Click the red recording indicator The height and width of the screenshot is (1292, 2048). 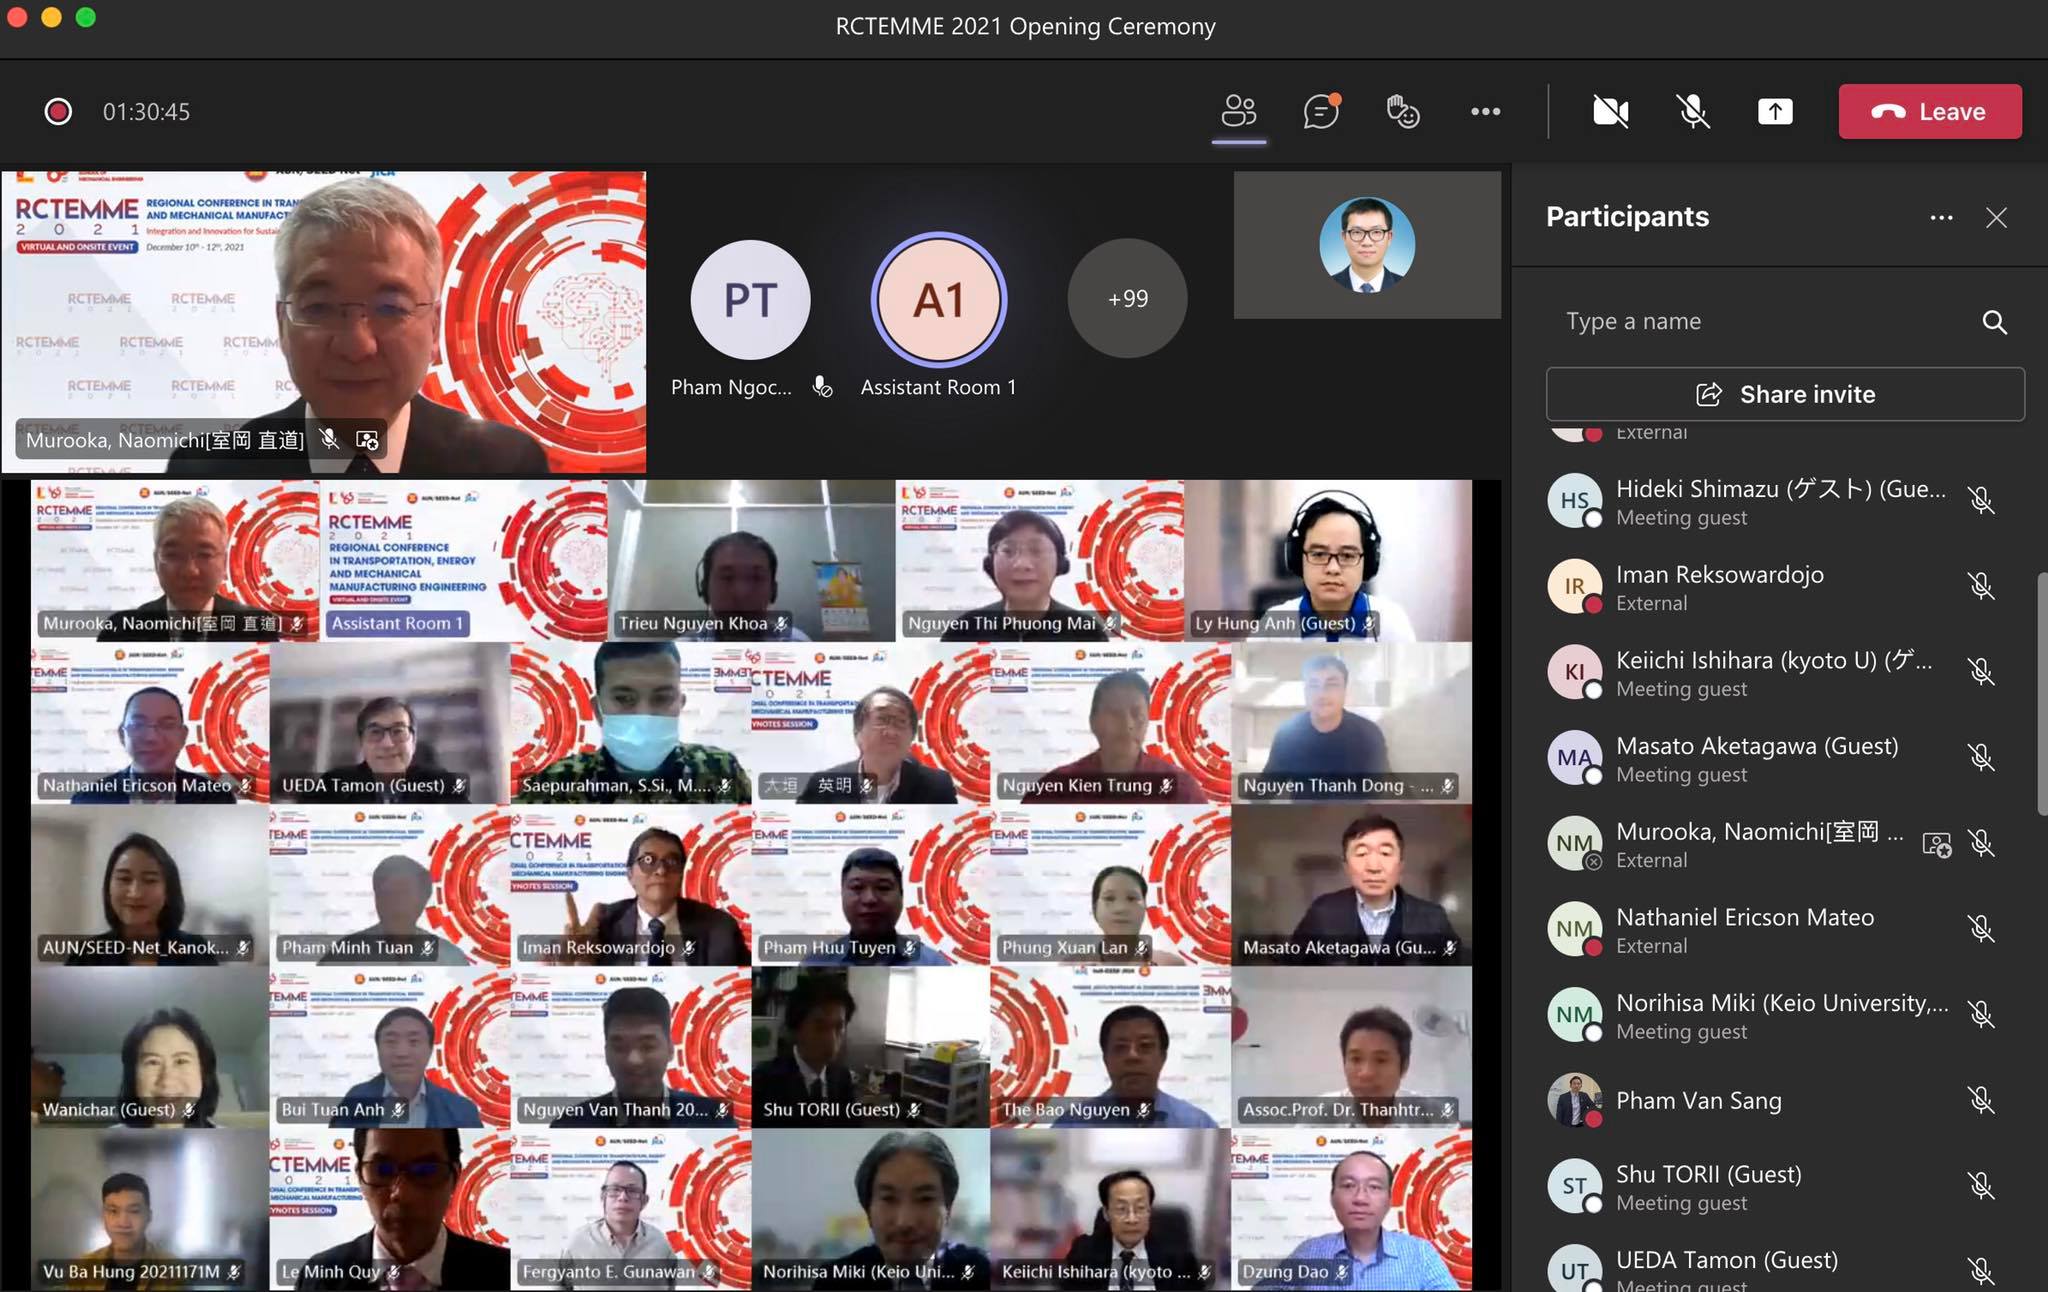click(58, 111)
